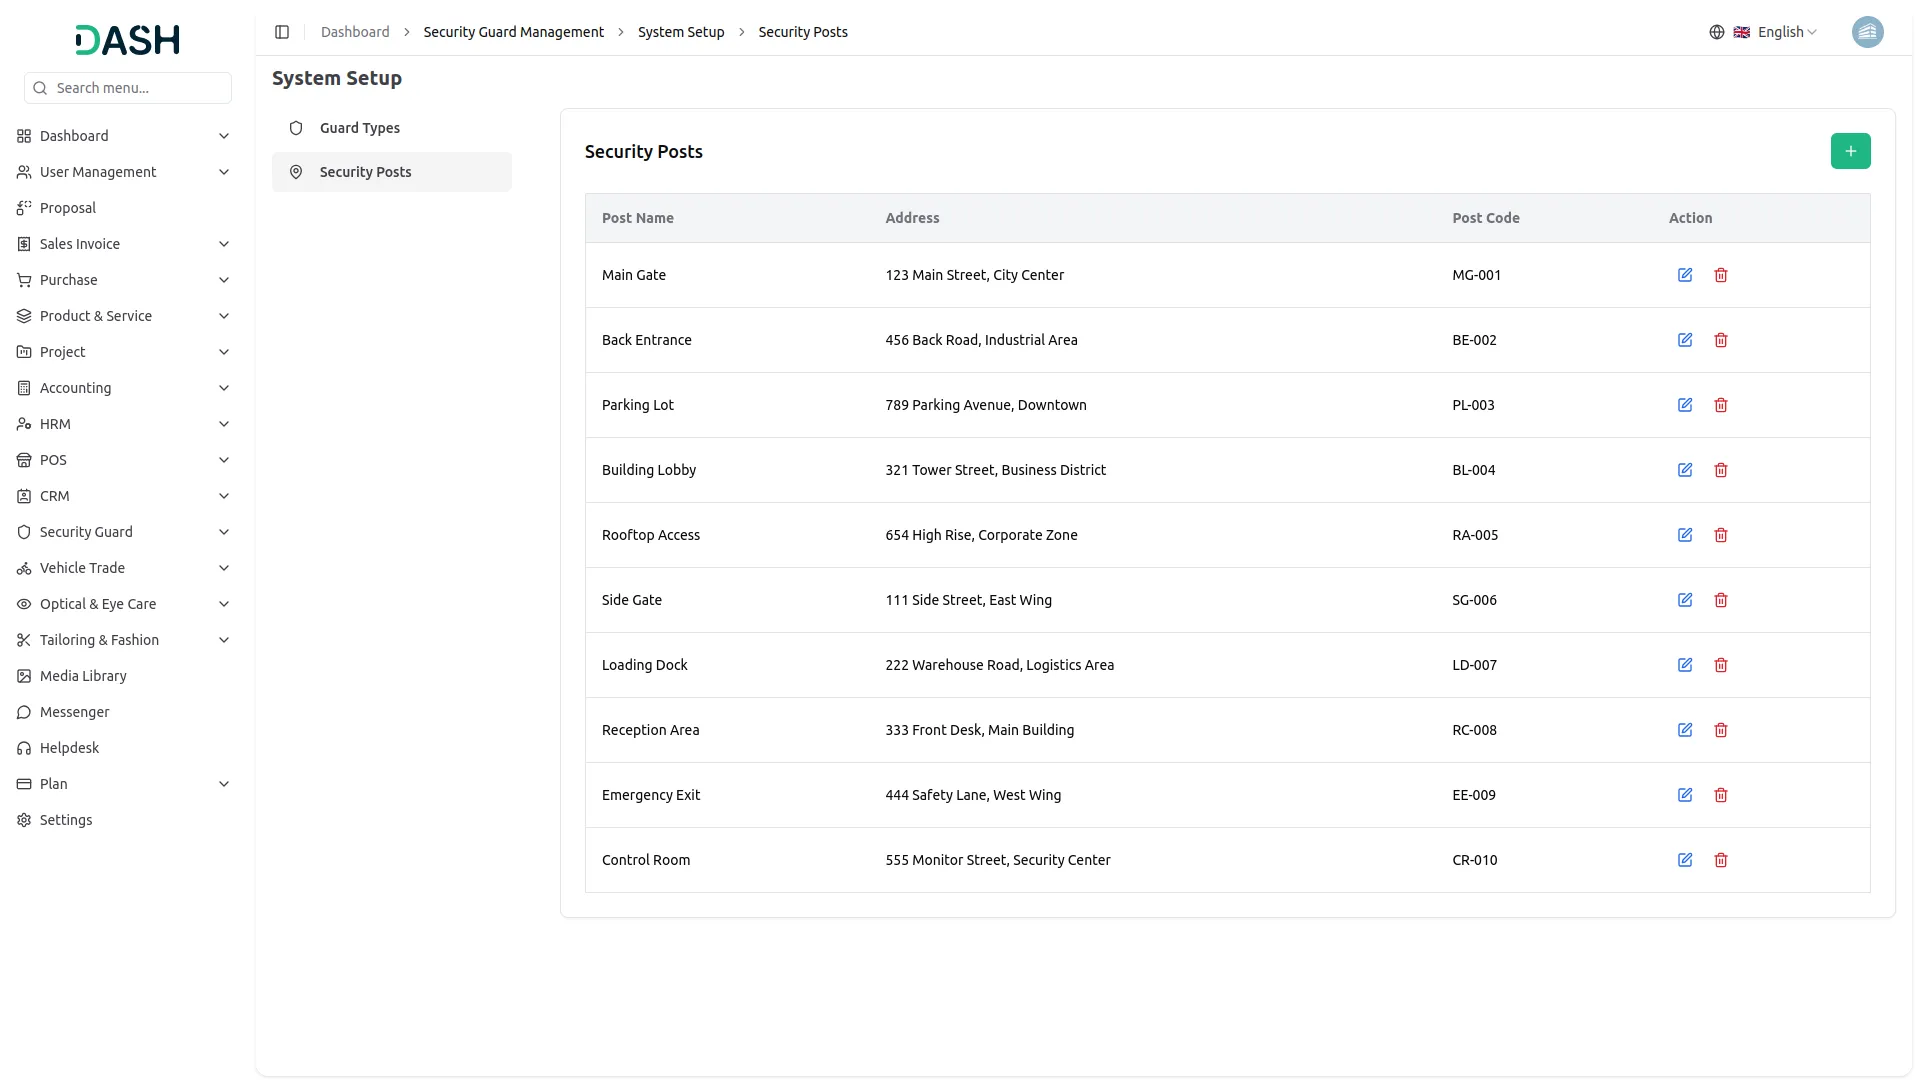
Task: Switch to the Guard Types tab
Action: point(360,128)
